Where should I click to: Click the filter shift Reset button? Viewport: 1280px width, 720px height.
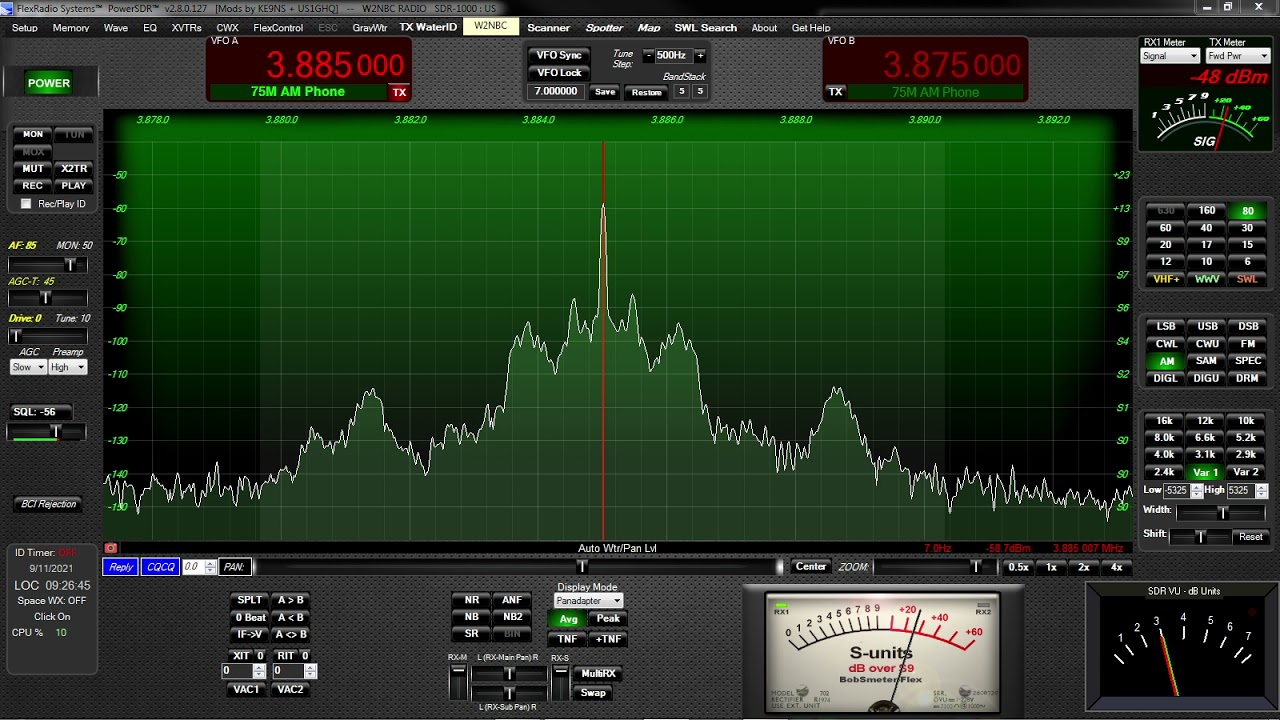tap(1250, 537)
